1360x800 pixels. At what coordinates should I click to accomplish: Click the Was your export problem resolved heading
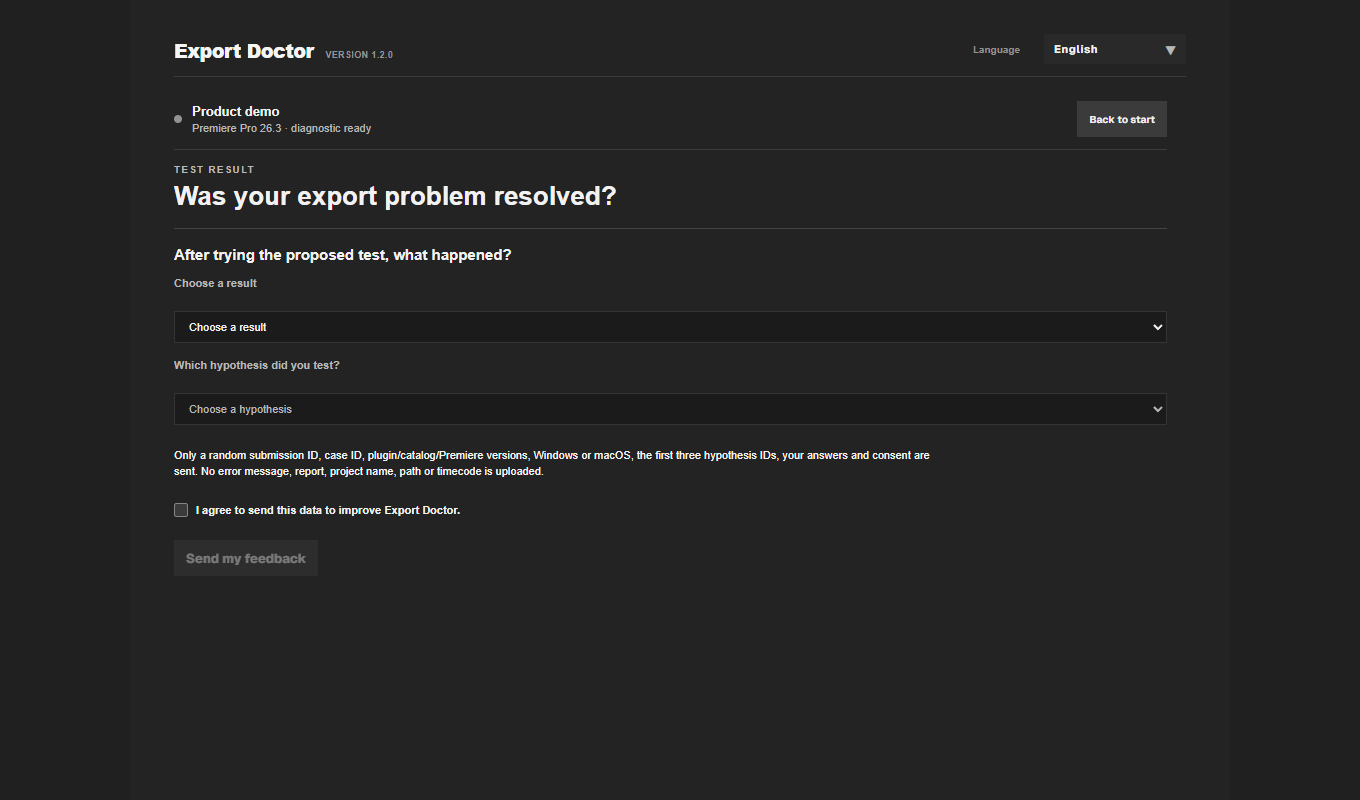tap(395, 196)
